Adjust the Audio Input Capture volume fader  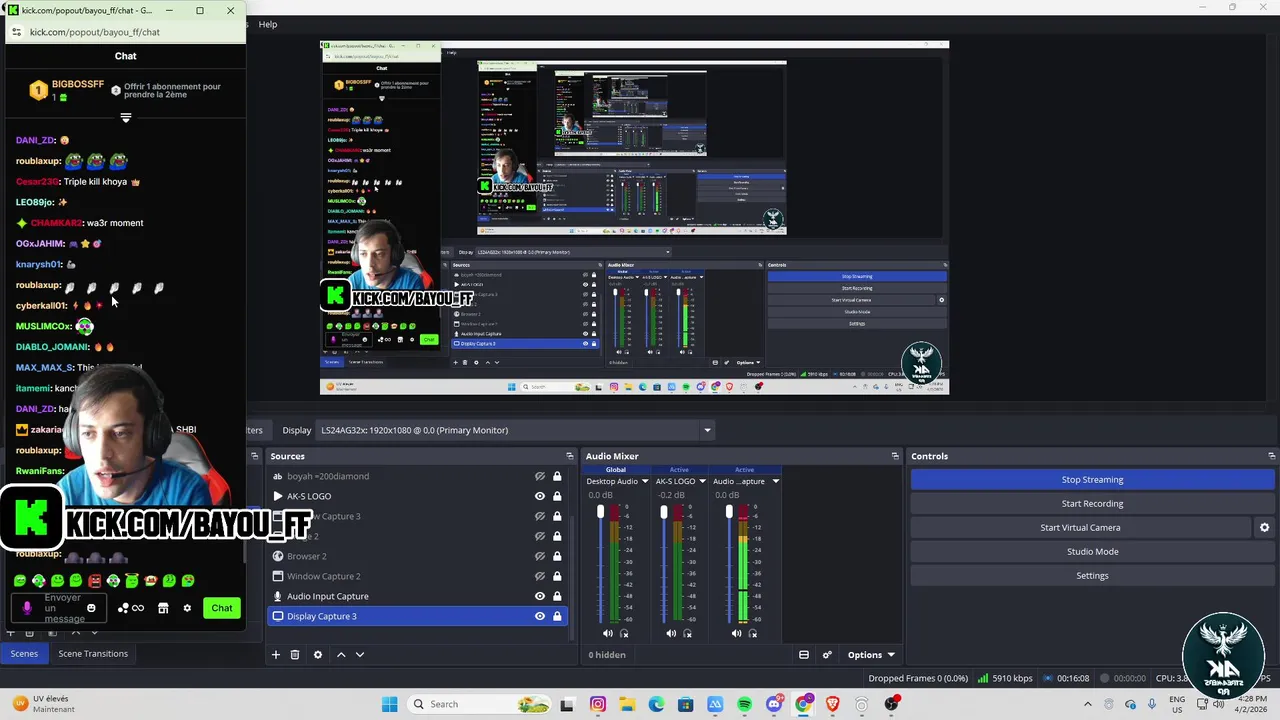(x=729, y=512)
